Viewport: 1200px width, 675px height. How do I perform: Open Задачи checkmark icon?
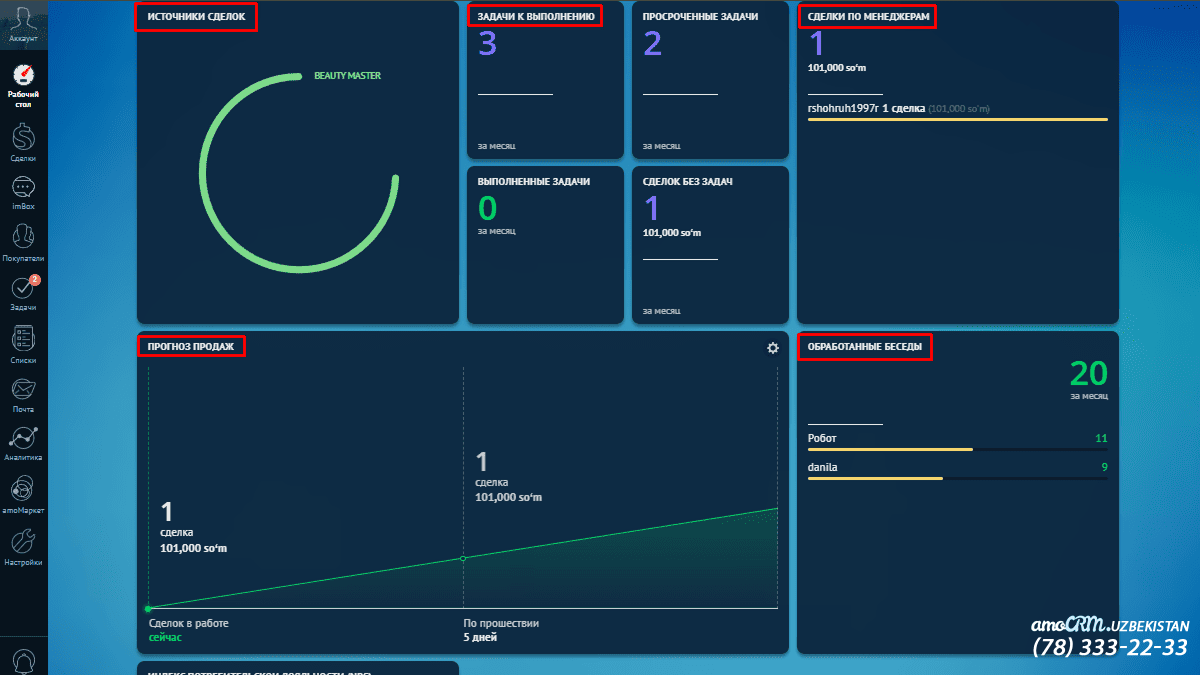click(23, 288)
